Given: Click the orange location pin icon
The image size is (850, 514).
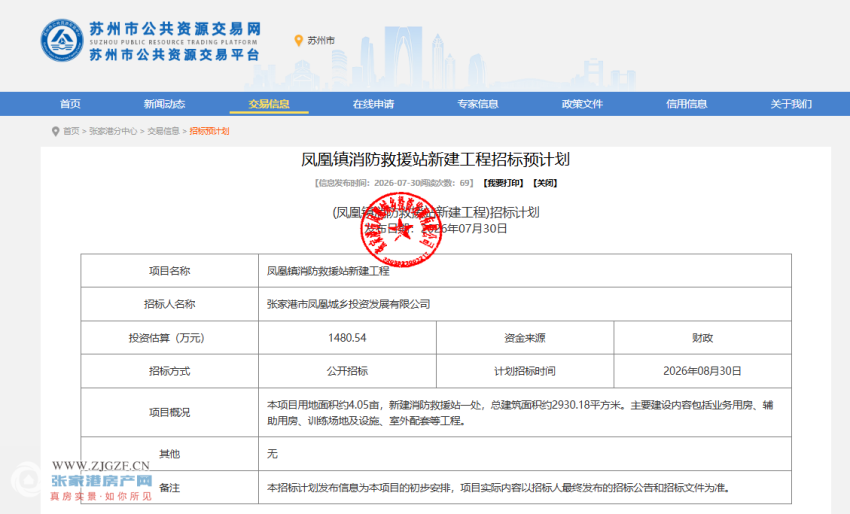Looking at the screenshot, I should coord(298,41).
